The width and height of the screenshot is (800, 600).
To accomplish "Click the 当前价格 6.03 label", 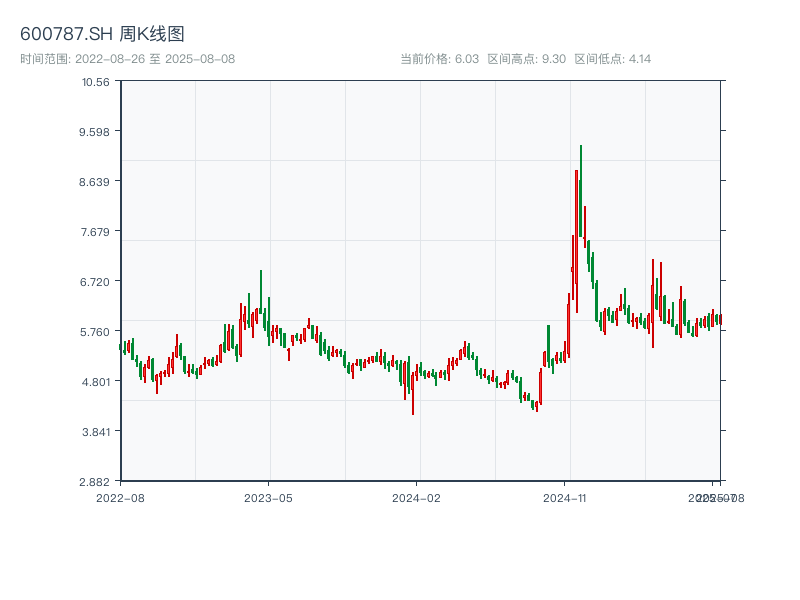I will pos(439,59).
